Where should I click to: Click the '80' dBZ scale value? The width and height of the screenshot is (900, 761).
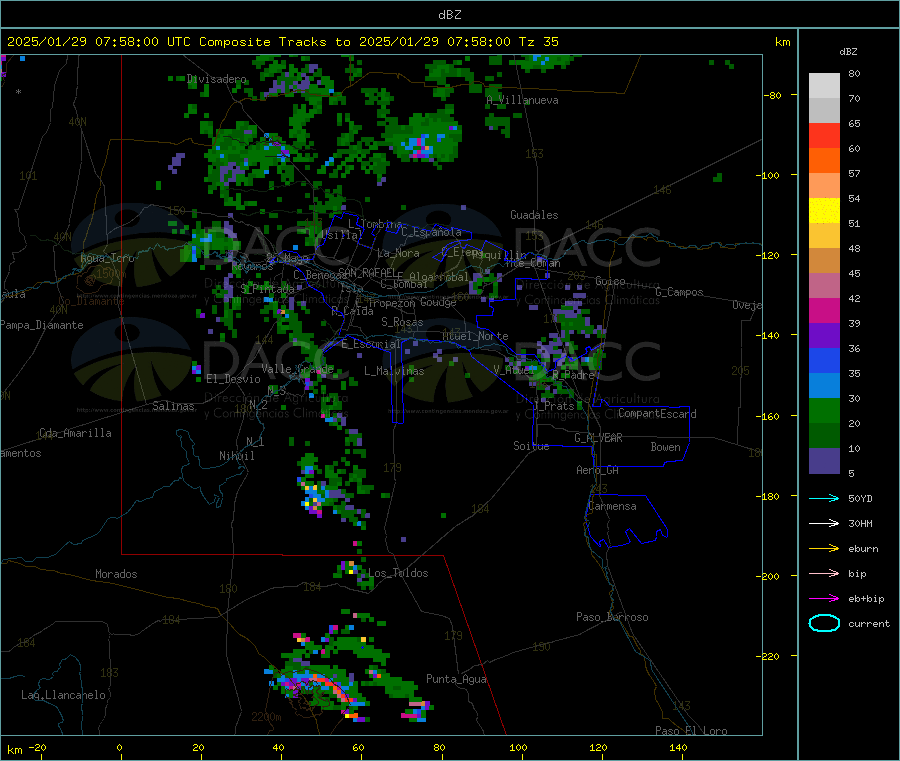[854, 73]
